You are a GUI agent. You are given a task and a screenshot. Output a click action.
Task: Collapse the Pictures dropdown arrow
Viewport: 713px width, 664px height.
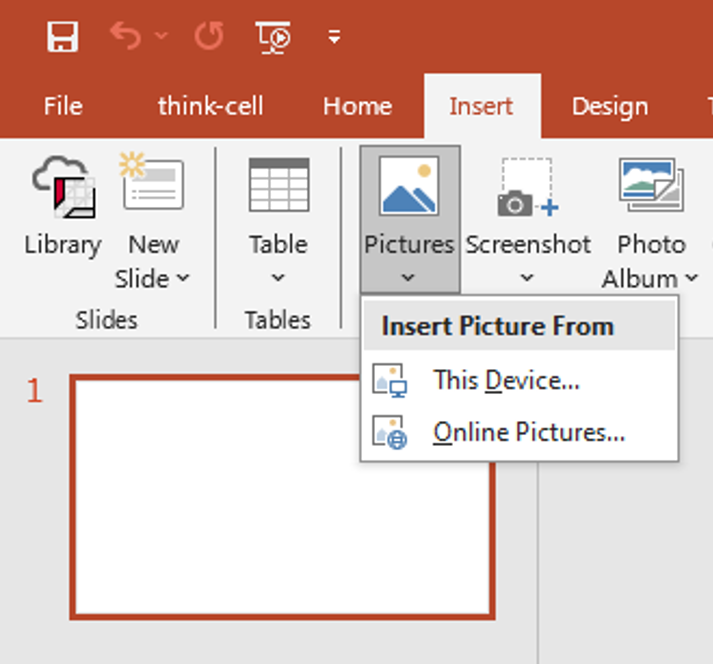pos(408,277)
